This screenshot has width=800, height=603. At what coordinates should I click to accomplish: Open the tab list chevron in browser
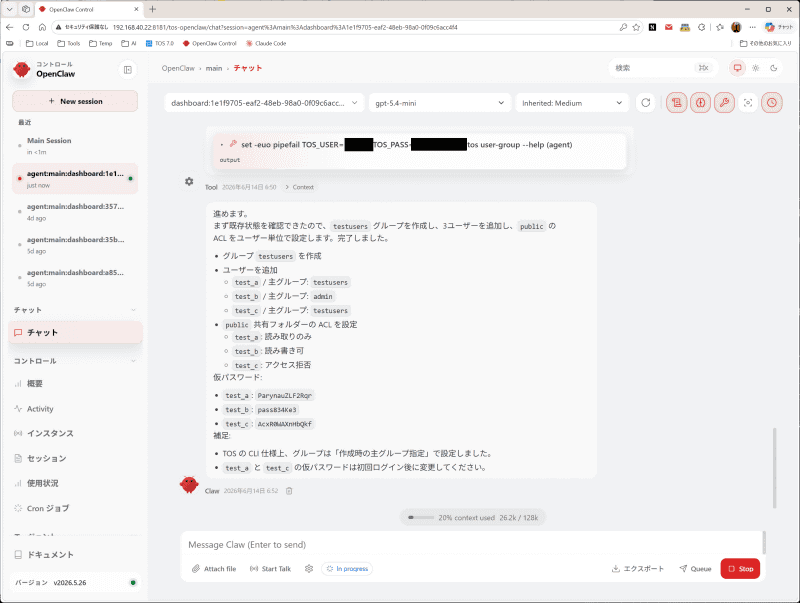point(9,9)
